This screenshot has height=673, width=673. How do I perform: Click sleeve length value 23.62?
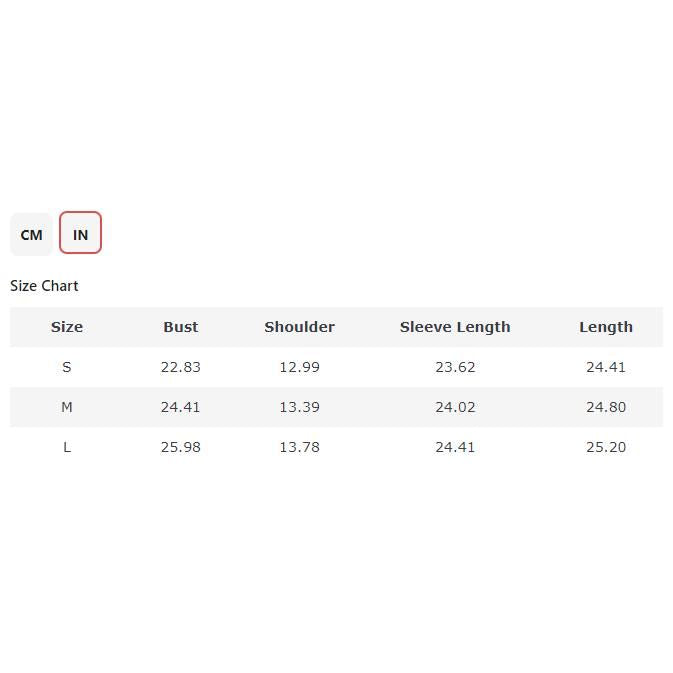(x=455, y=367)
